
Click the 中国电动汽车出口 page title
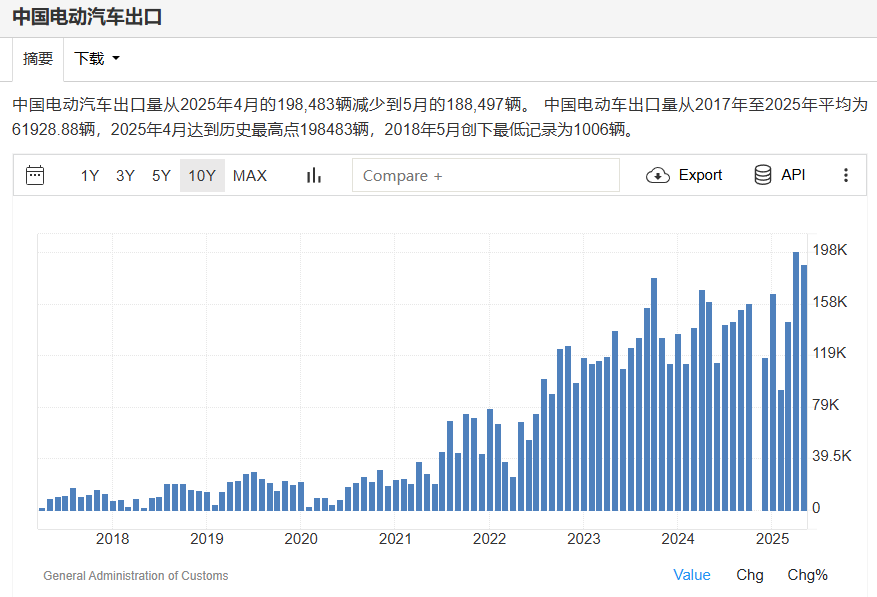(x=87, y=17)
